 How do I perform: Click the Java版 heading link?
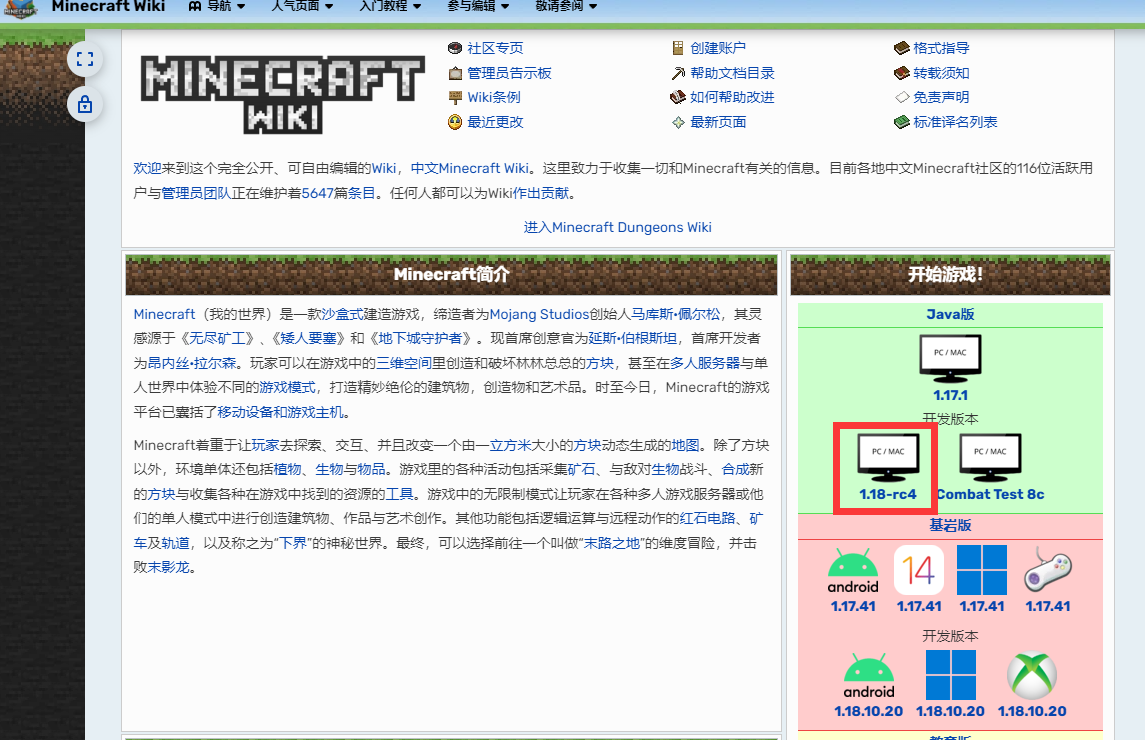950,314
